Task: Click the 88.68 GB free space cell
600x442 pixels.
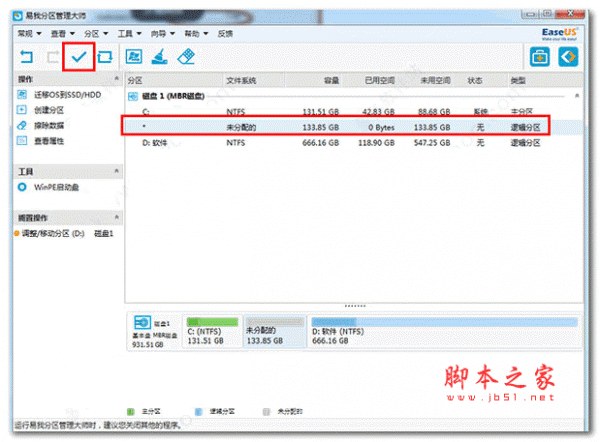Action: [434, 112]
